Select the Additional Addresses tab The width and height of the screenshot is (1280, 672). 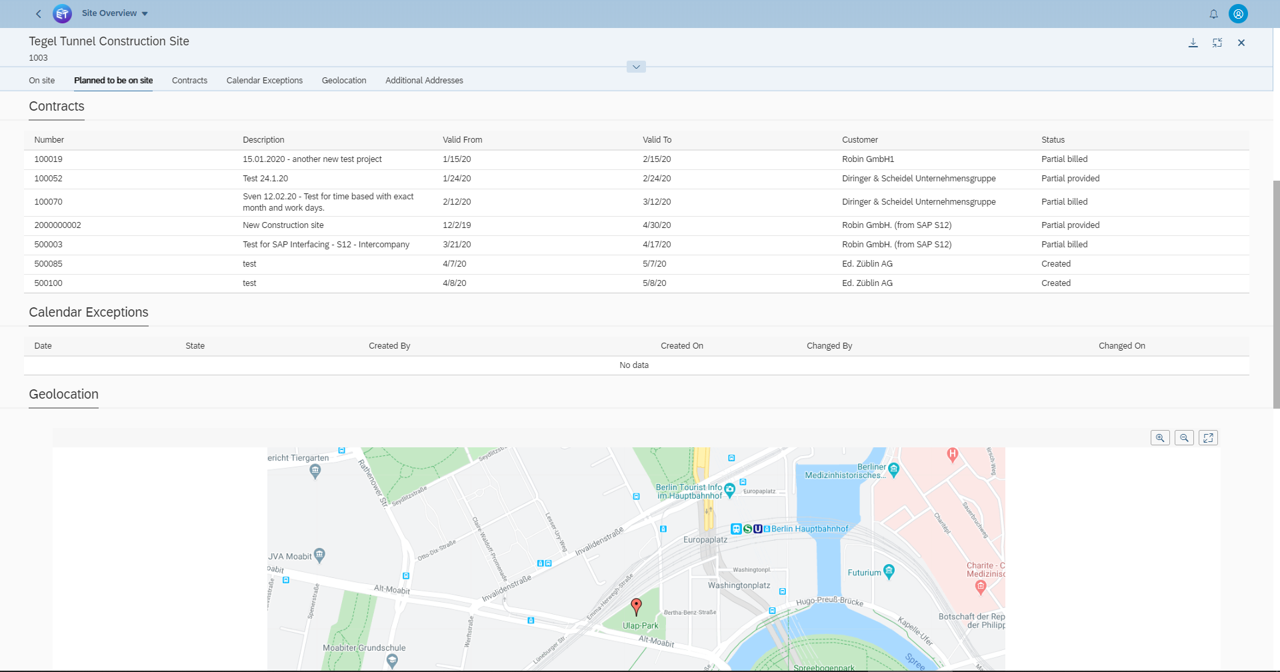424,80
